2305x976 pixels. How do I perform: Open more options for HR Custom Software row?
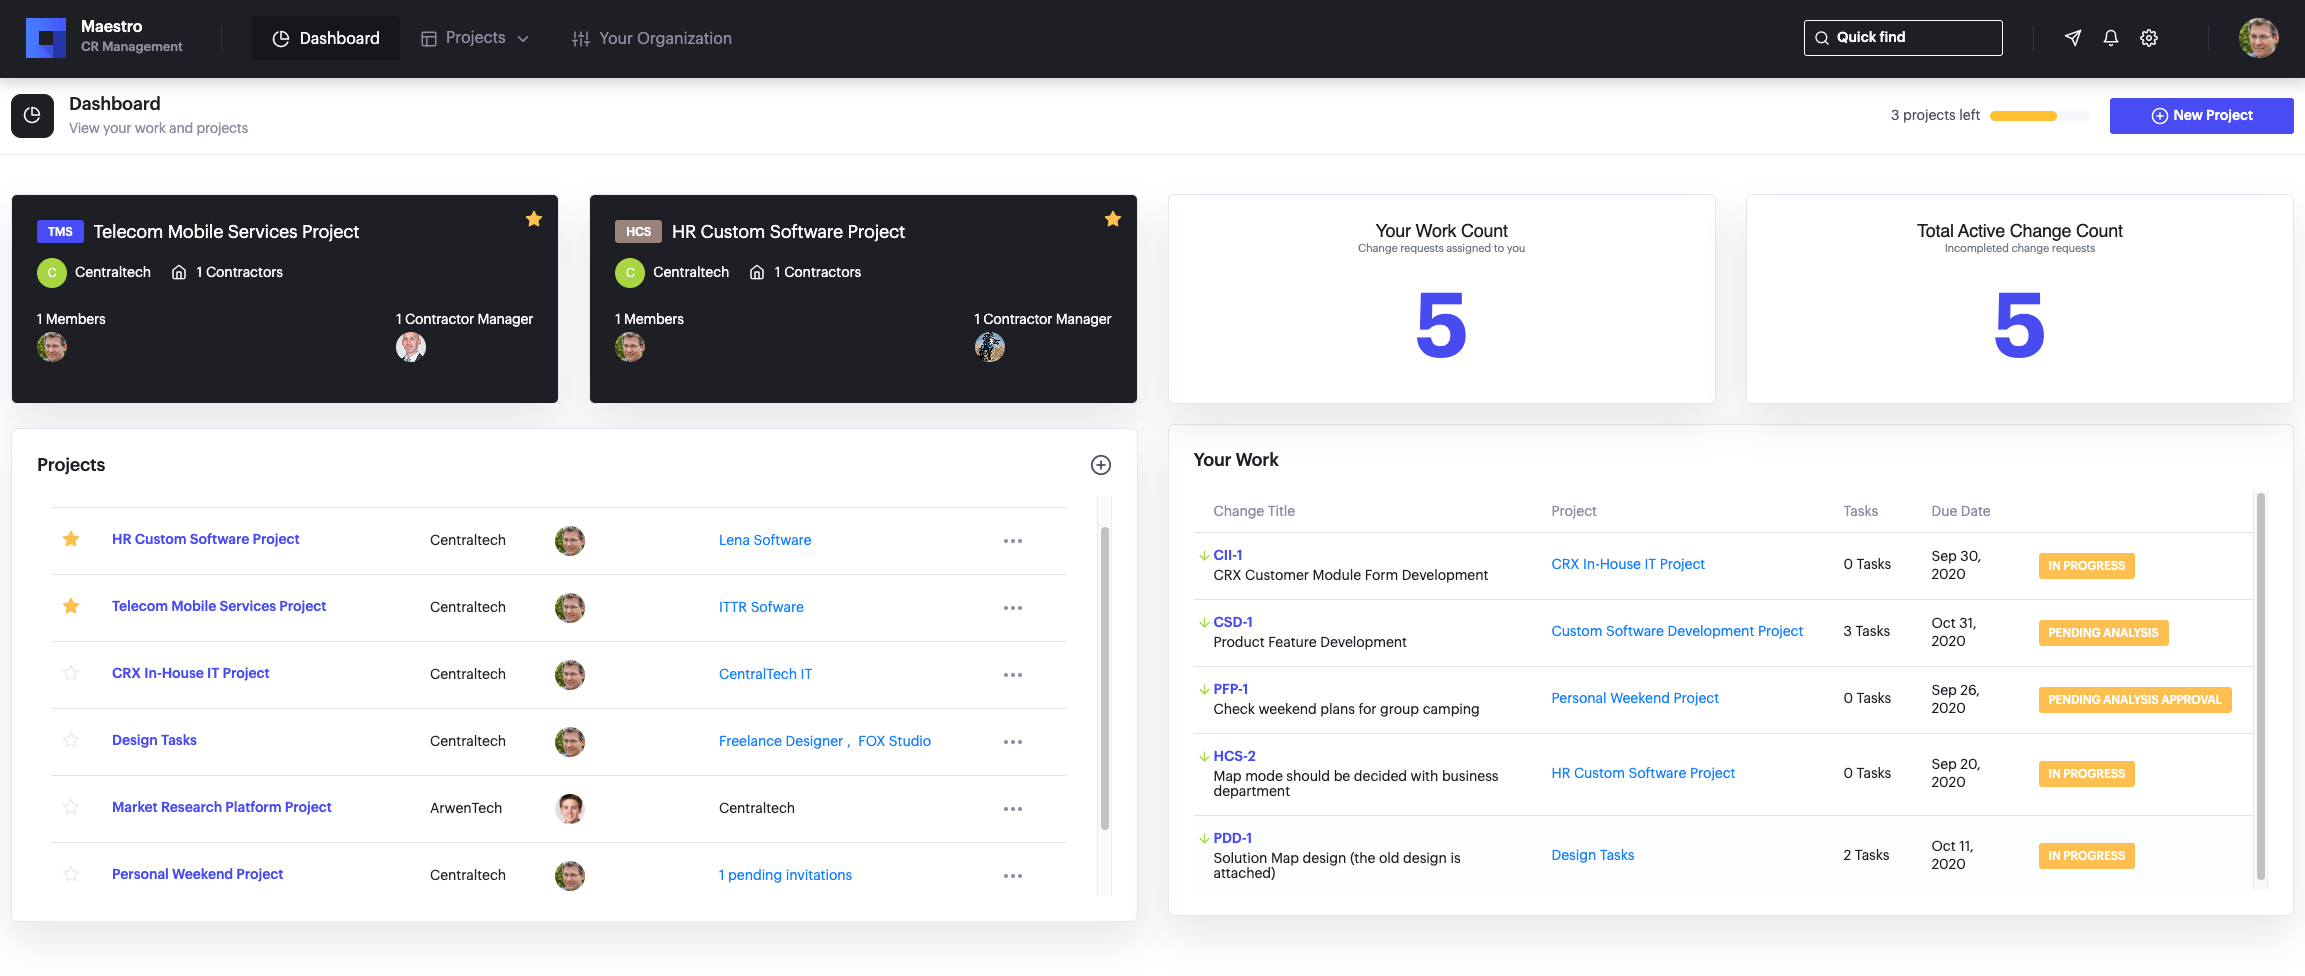[1013, 541]
